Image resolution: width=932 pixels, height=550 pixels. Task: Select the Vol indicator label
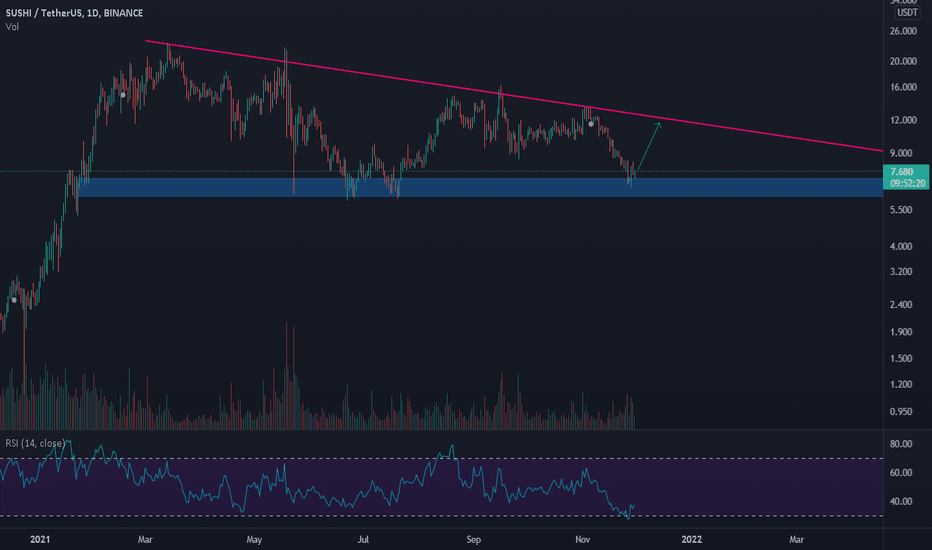[x=12, y=27]
